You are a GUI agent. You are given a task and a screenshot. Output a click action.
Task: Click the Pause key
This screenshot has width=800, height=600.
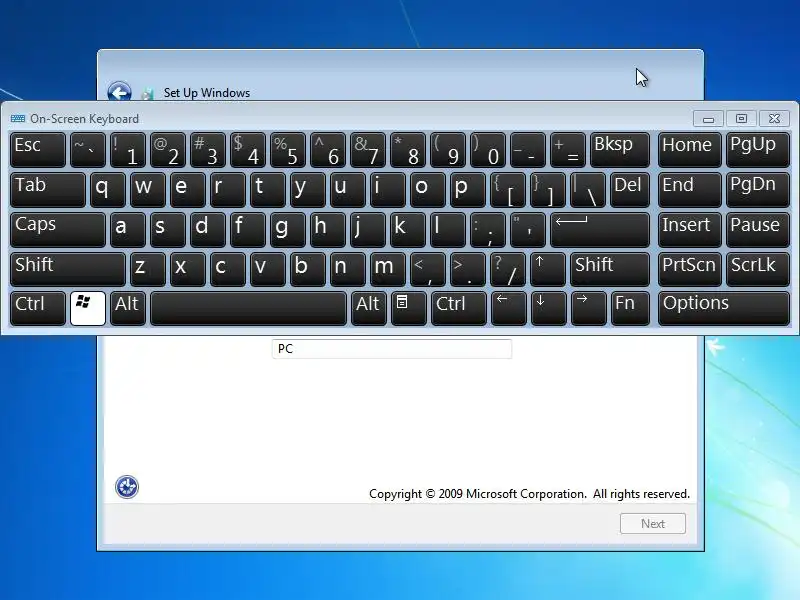coord(758,230)
